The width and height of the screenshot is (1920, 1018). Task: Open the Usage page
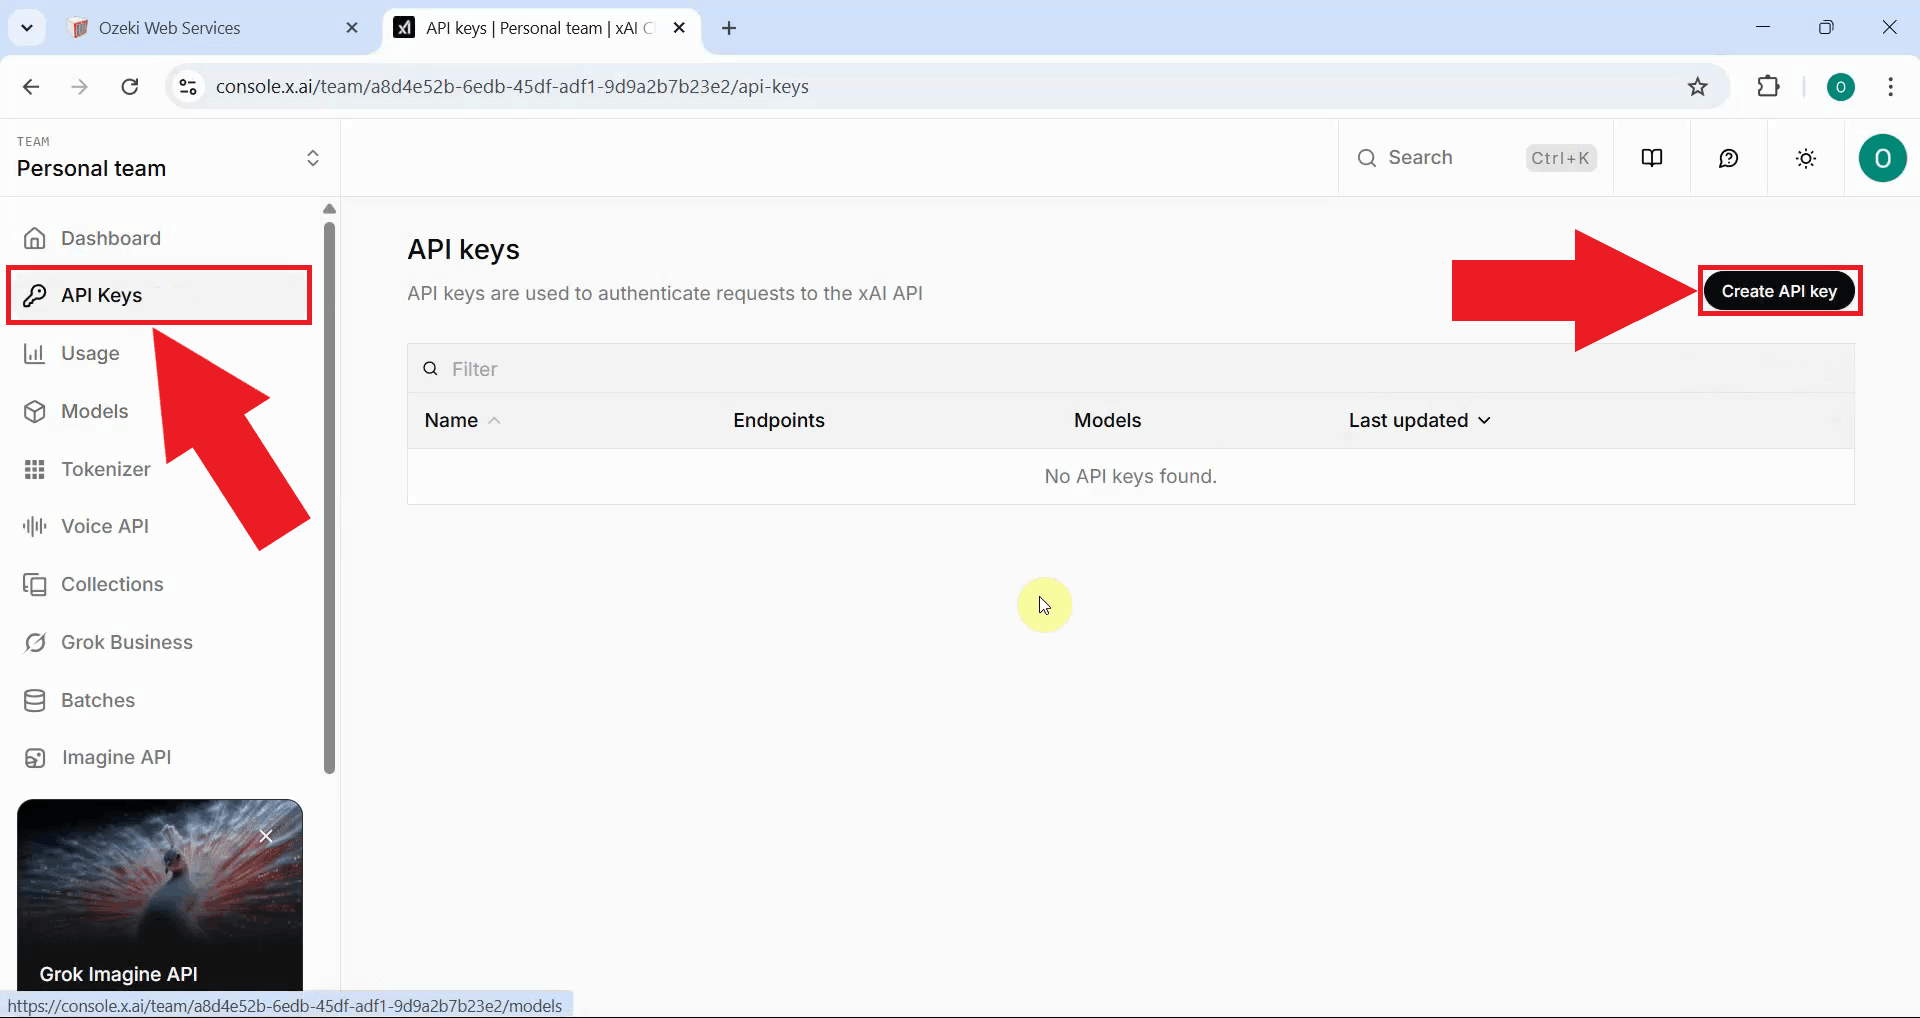click(88, 353)
